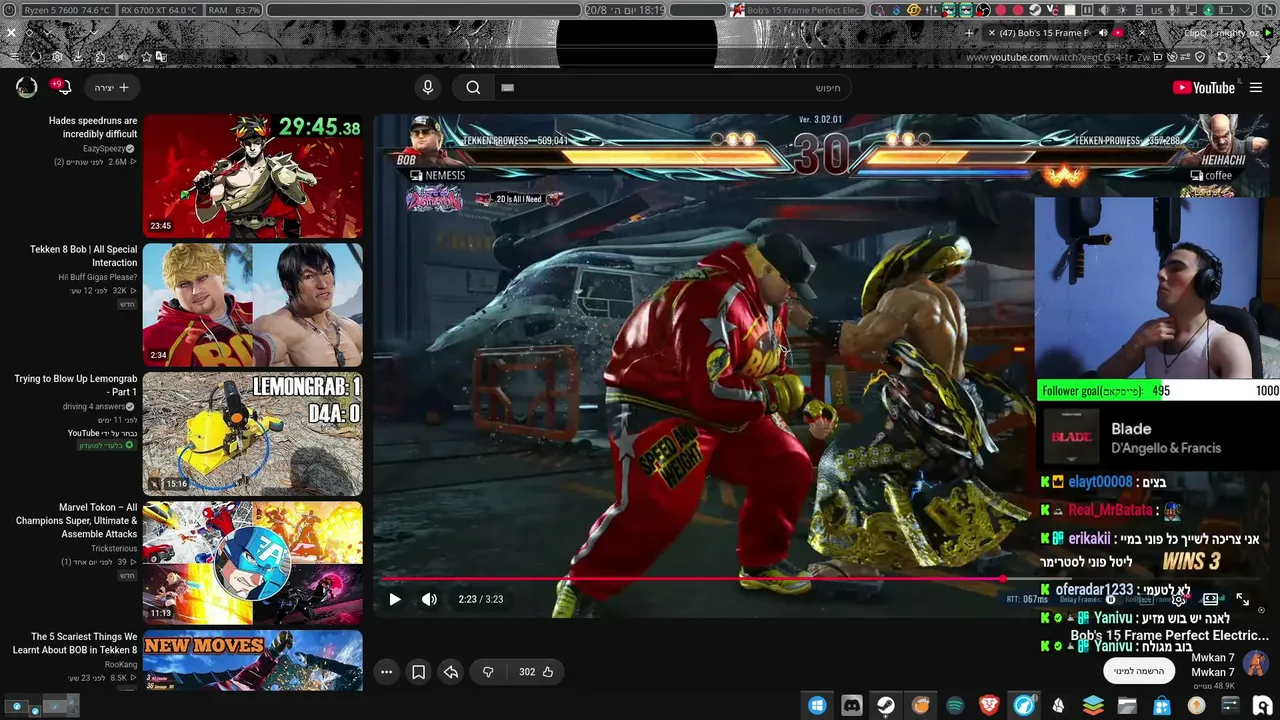Screen dimensions: 1280x720
Task: Switch the player to theater mode
Action: 1210,599
